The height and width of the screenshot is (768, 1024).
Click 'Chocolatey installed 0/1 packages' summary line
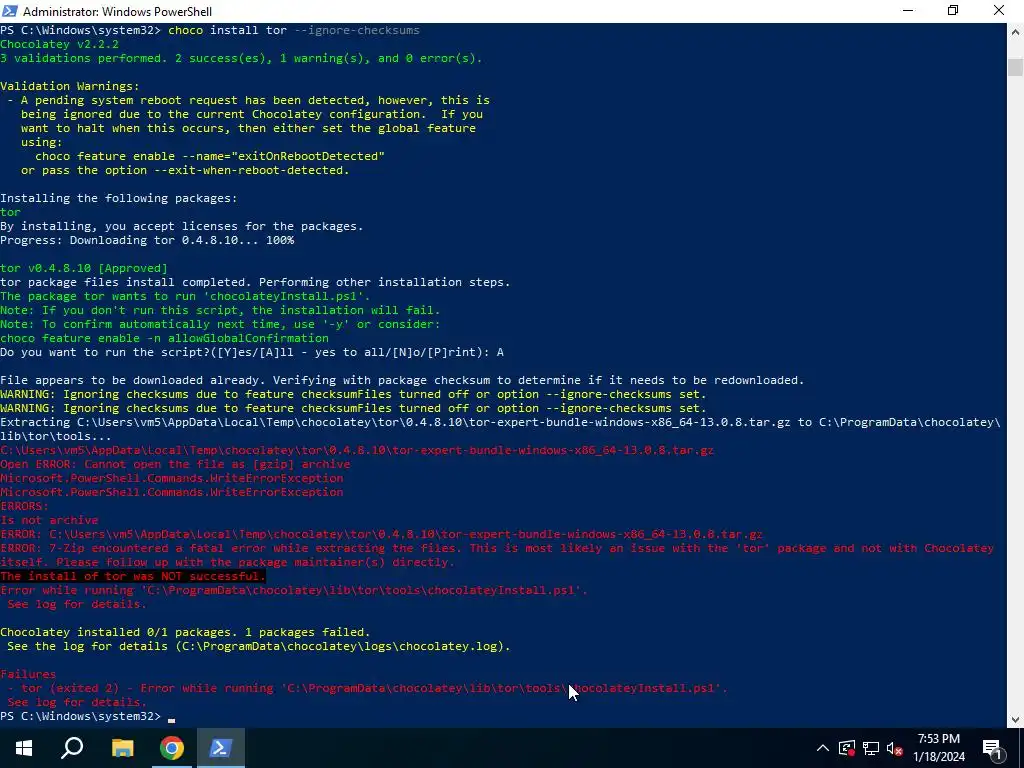185,632
